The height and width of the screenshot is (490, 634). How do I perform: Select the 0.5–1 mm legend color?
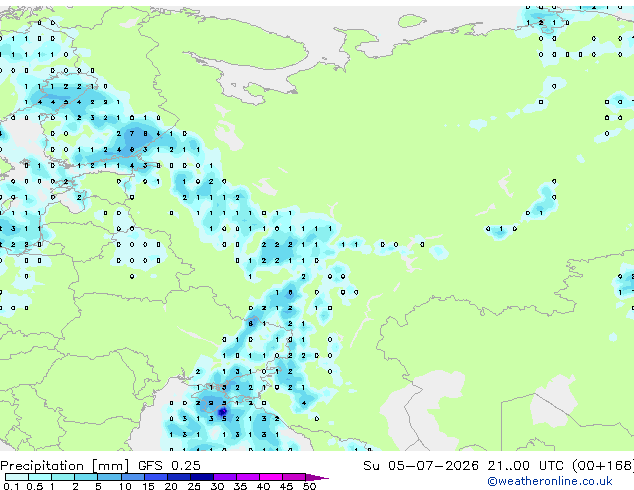pos(40,477)
